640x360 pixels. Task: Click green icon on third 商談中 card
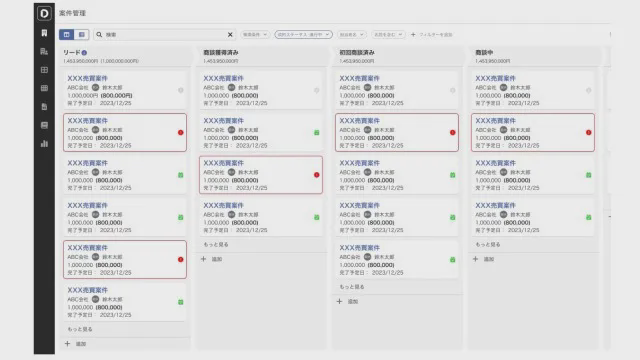588,175
